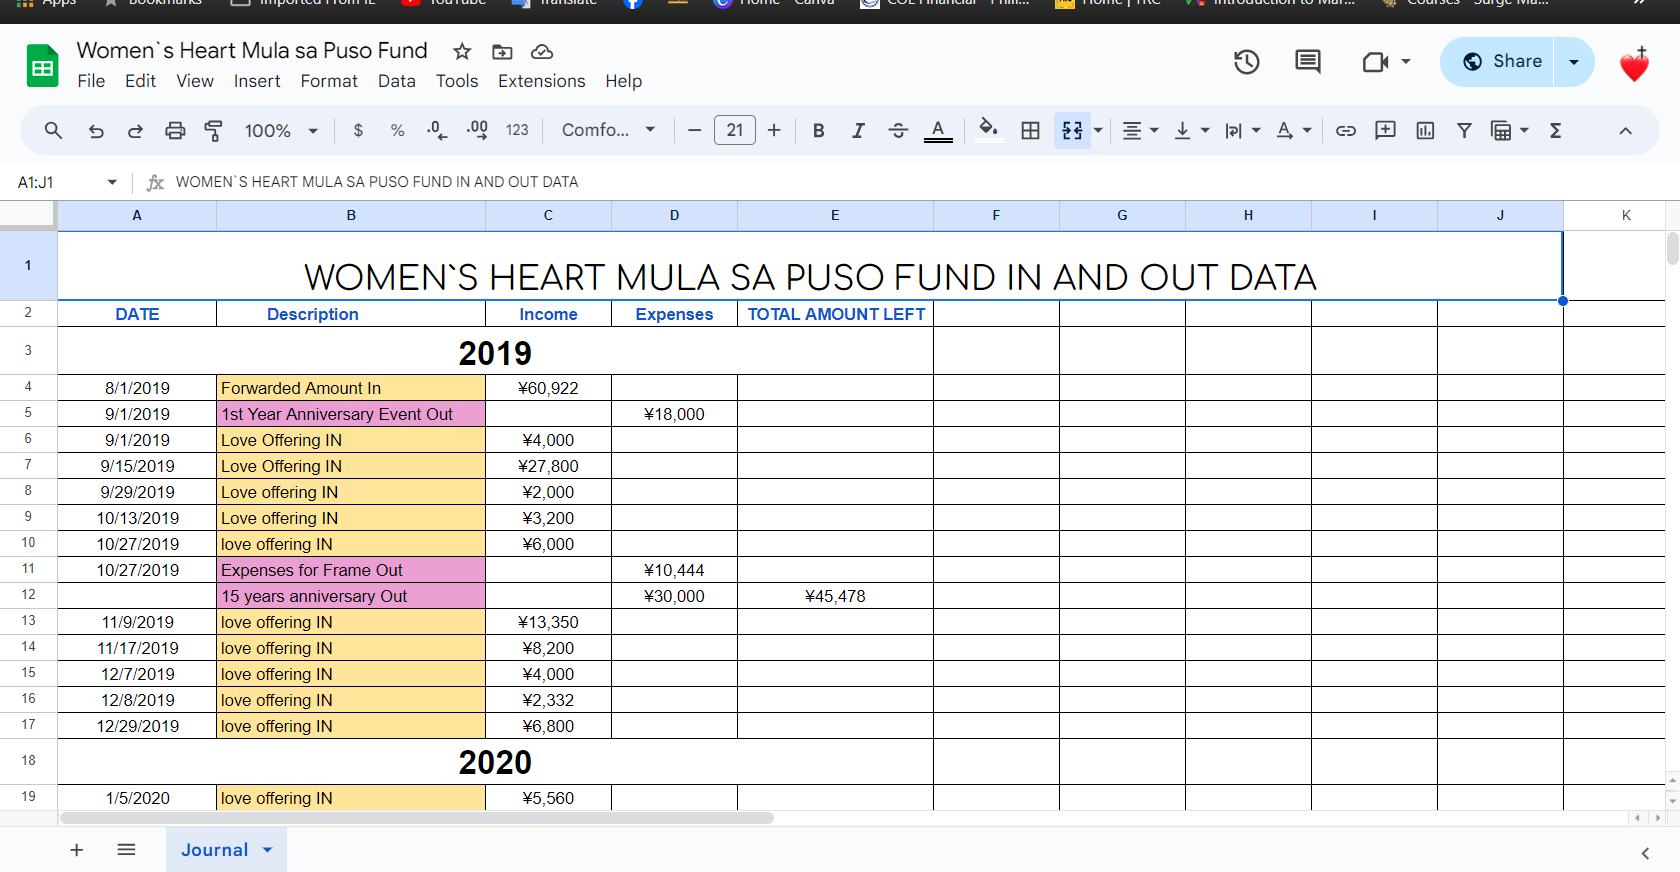
Task: Pick a text color
Action: tap(938, 130)
